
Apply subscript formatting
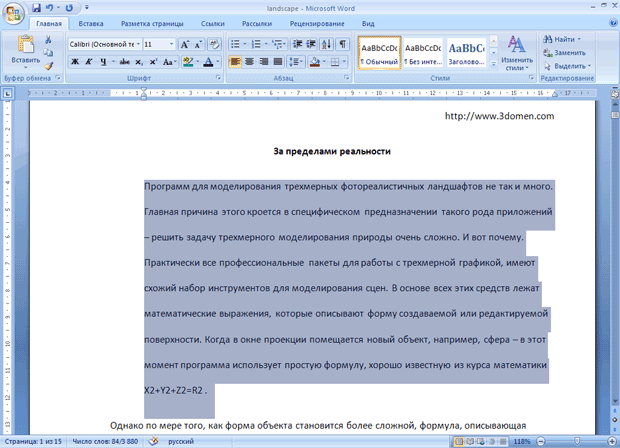click(139, 62)
